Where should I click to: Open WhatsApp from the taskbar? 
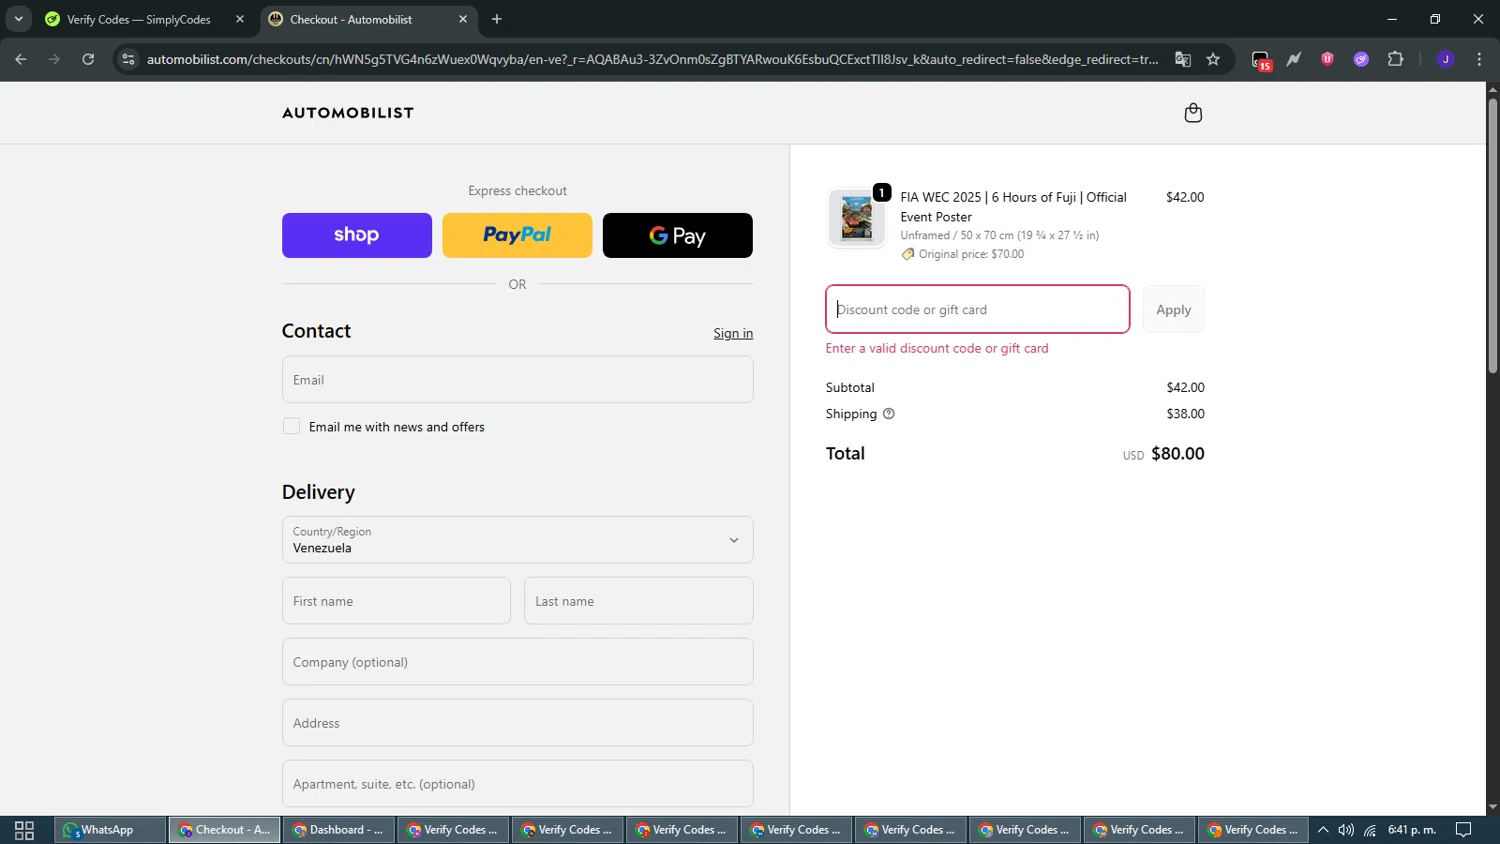click(110, 830)
